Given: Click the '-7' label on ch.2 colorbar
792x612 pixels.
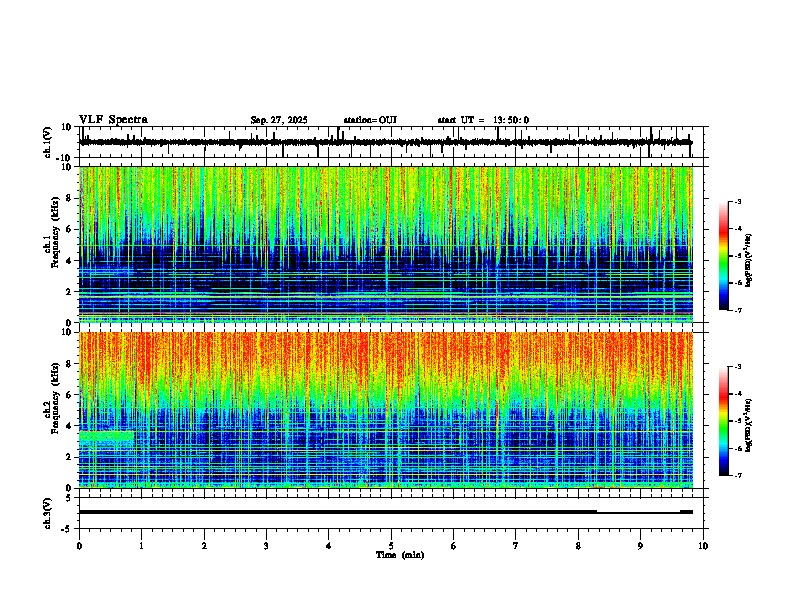Looking at the screenshot, I should (x=737, y=475).
